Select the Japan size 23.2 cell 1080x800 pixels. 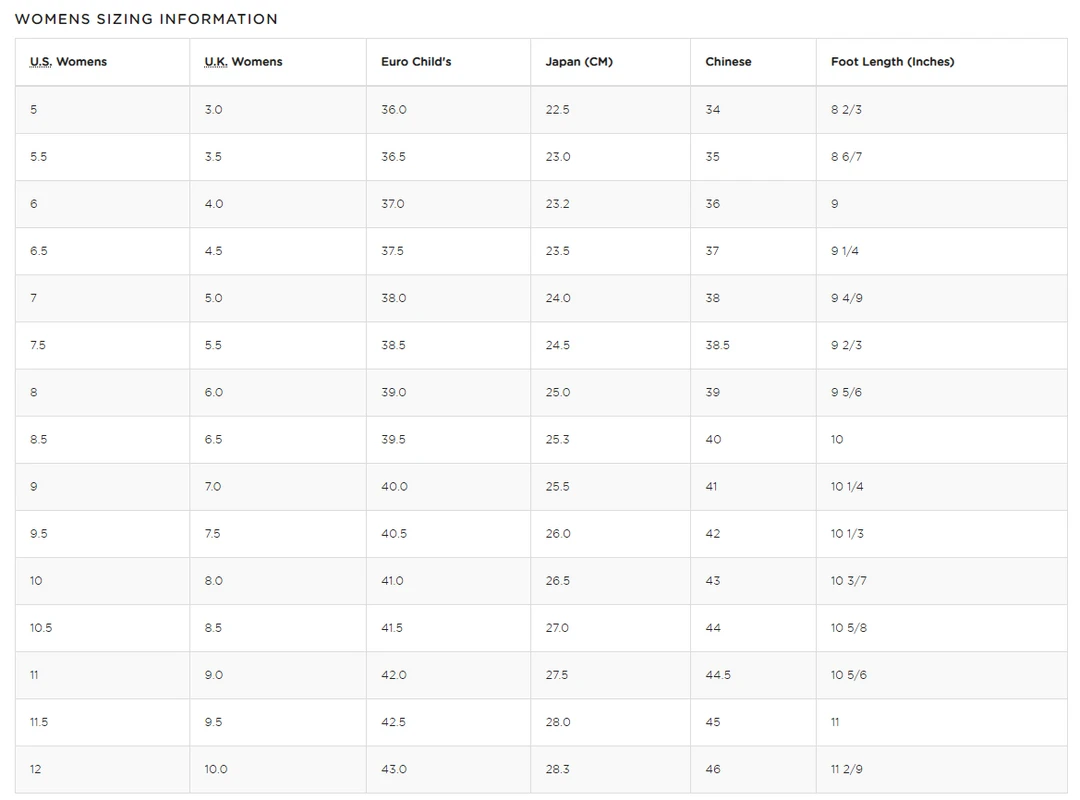(x=558, y=204)
